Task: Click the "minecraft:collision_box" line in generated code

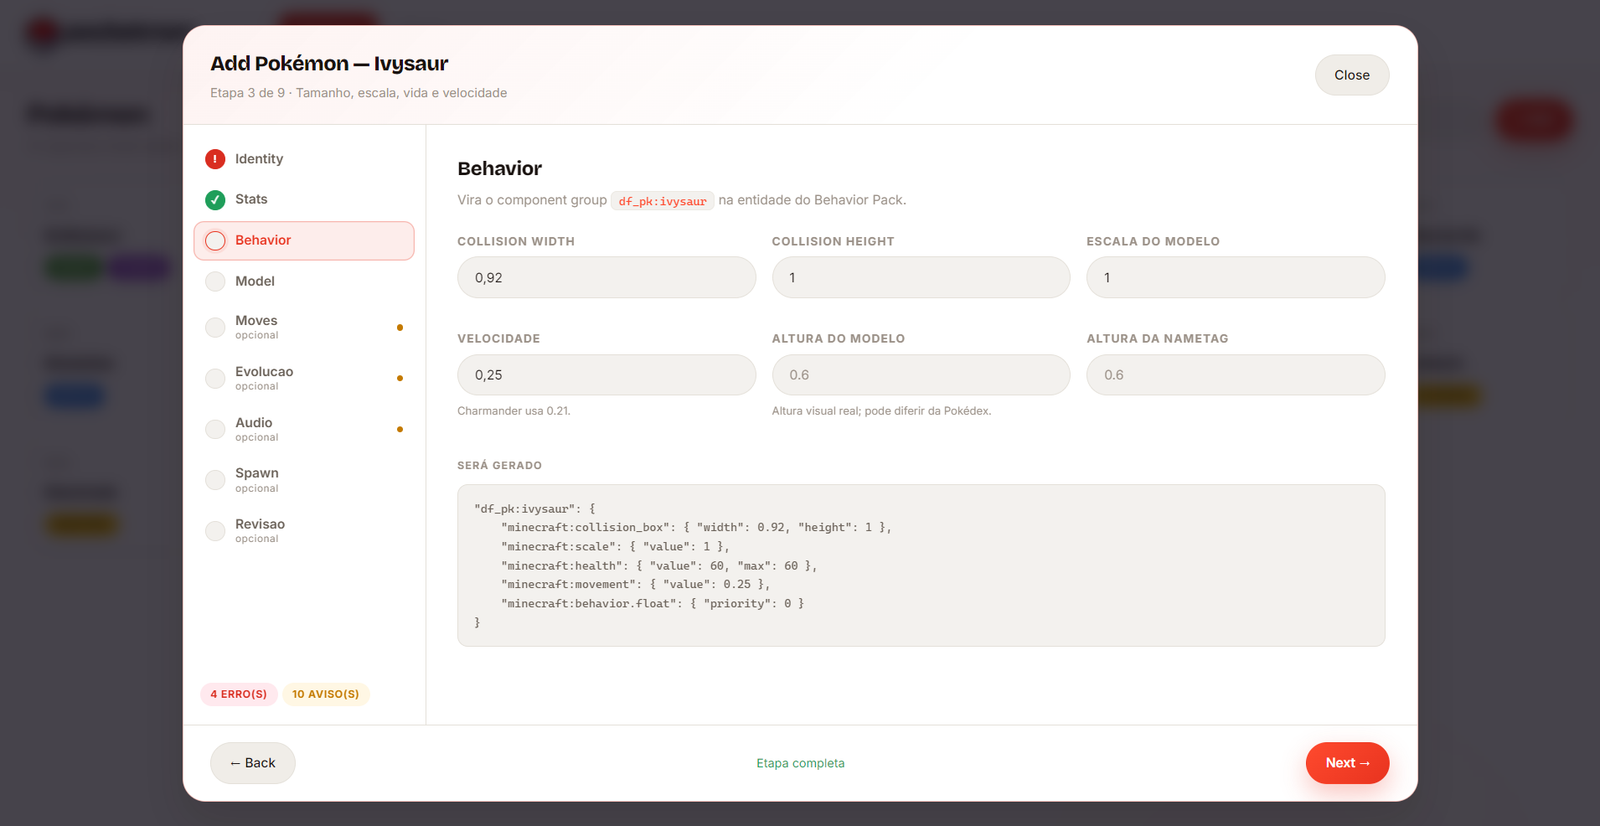Action: [696, 527]
